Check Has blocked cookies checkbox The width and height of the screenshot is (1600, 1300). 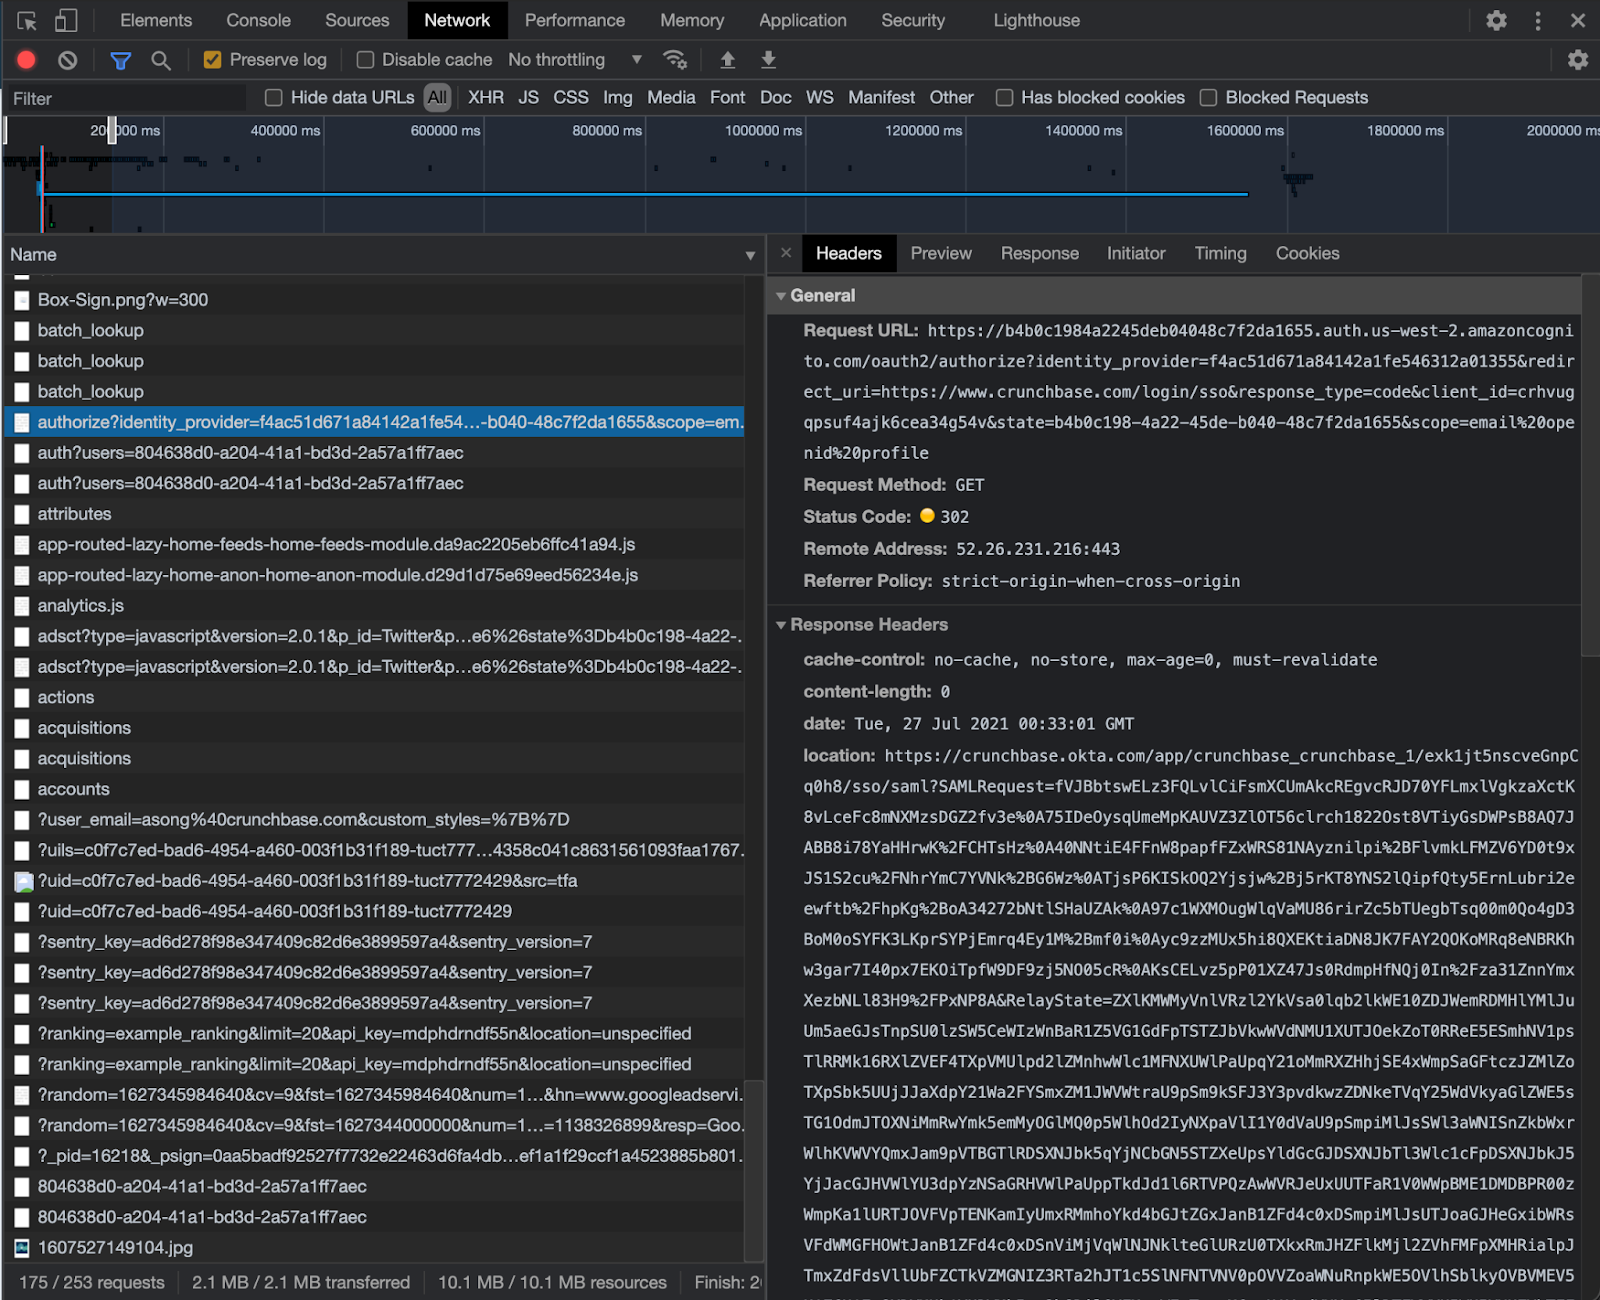coord(1005,97)
